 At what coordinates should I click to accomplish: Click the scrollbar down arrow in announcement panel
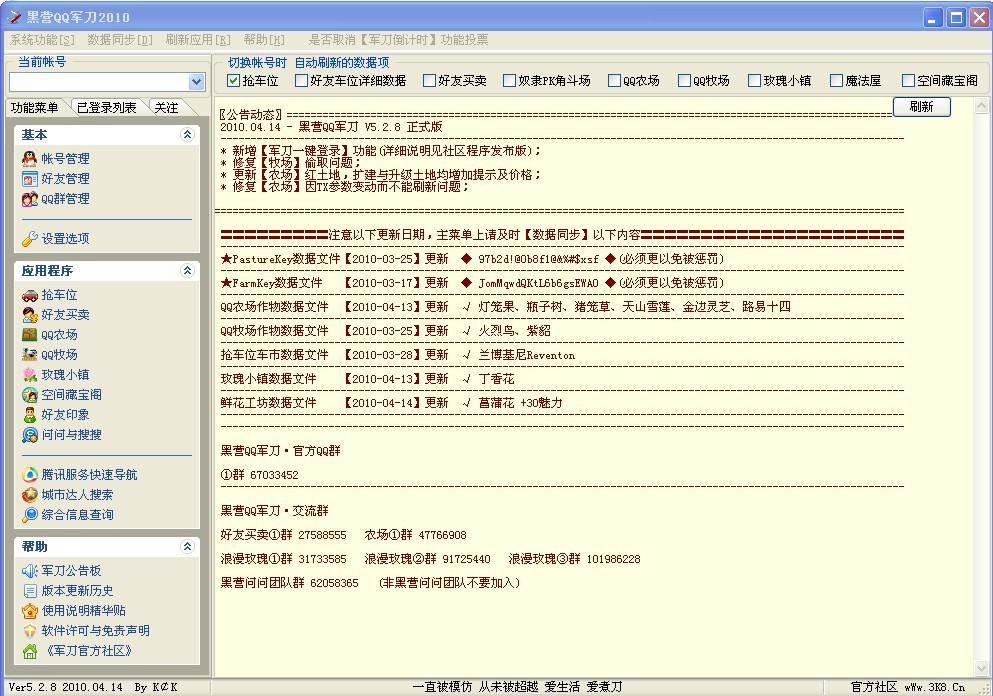[x=981, y=668]
